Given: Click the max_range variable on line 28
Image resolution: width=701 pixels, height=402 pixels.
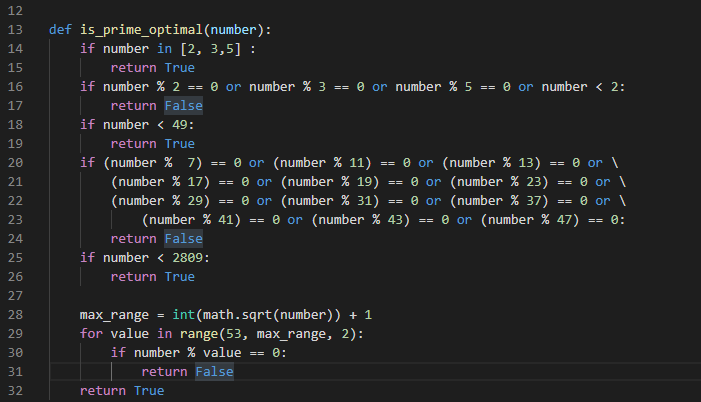Looking at the screenshot, I should 114,315.
